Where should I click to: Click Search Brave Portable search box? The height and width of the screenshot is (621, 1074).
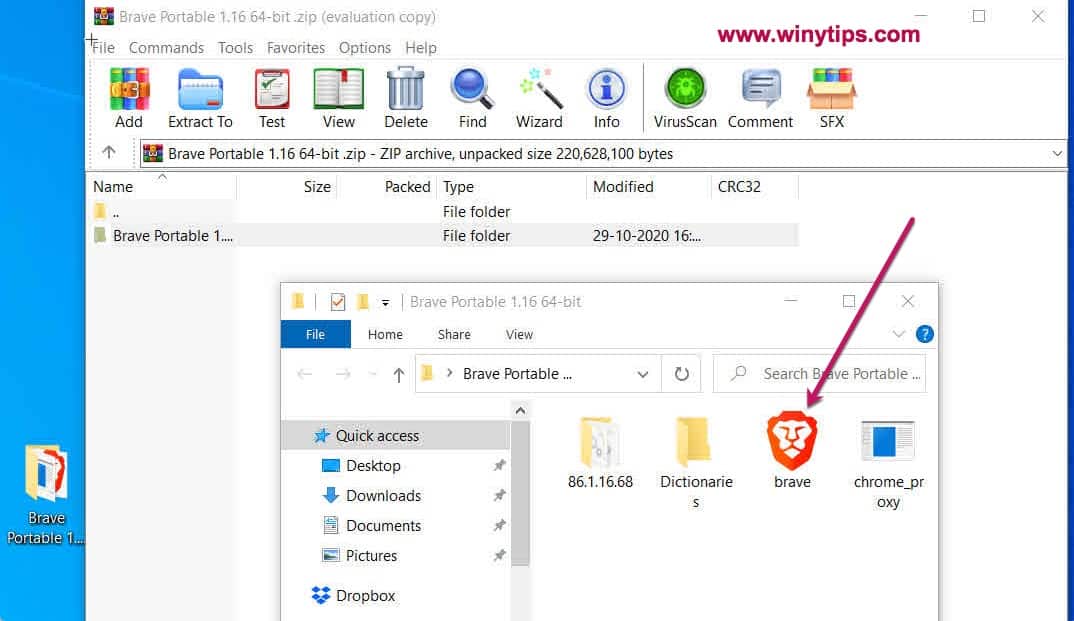(x=819, y=374)
